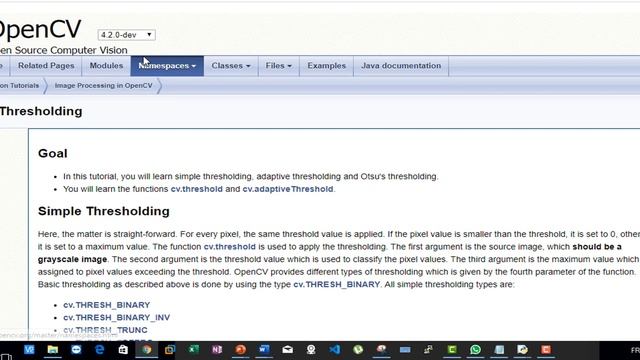Open the Mail app from the taskbar
This screenshot has height=360, width=640.
287,350
